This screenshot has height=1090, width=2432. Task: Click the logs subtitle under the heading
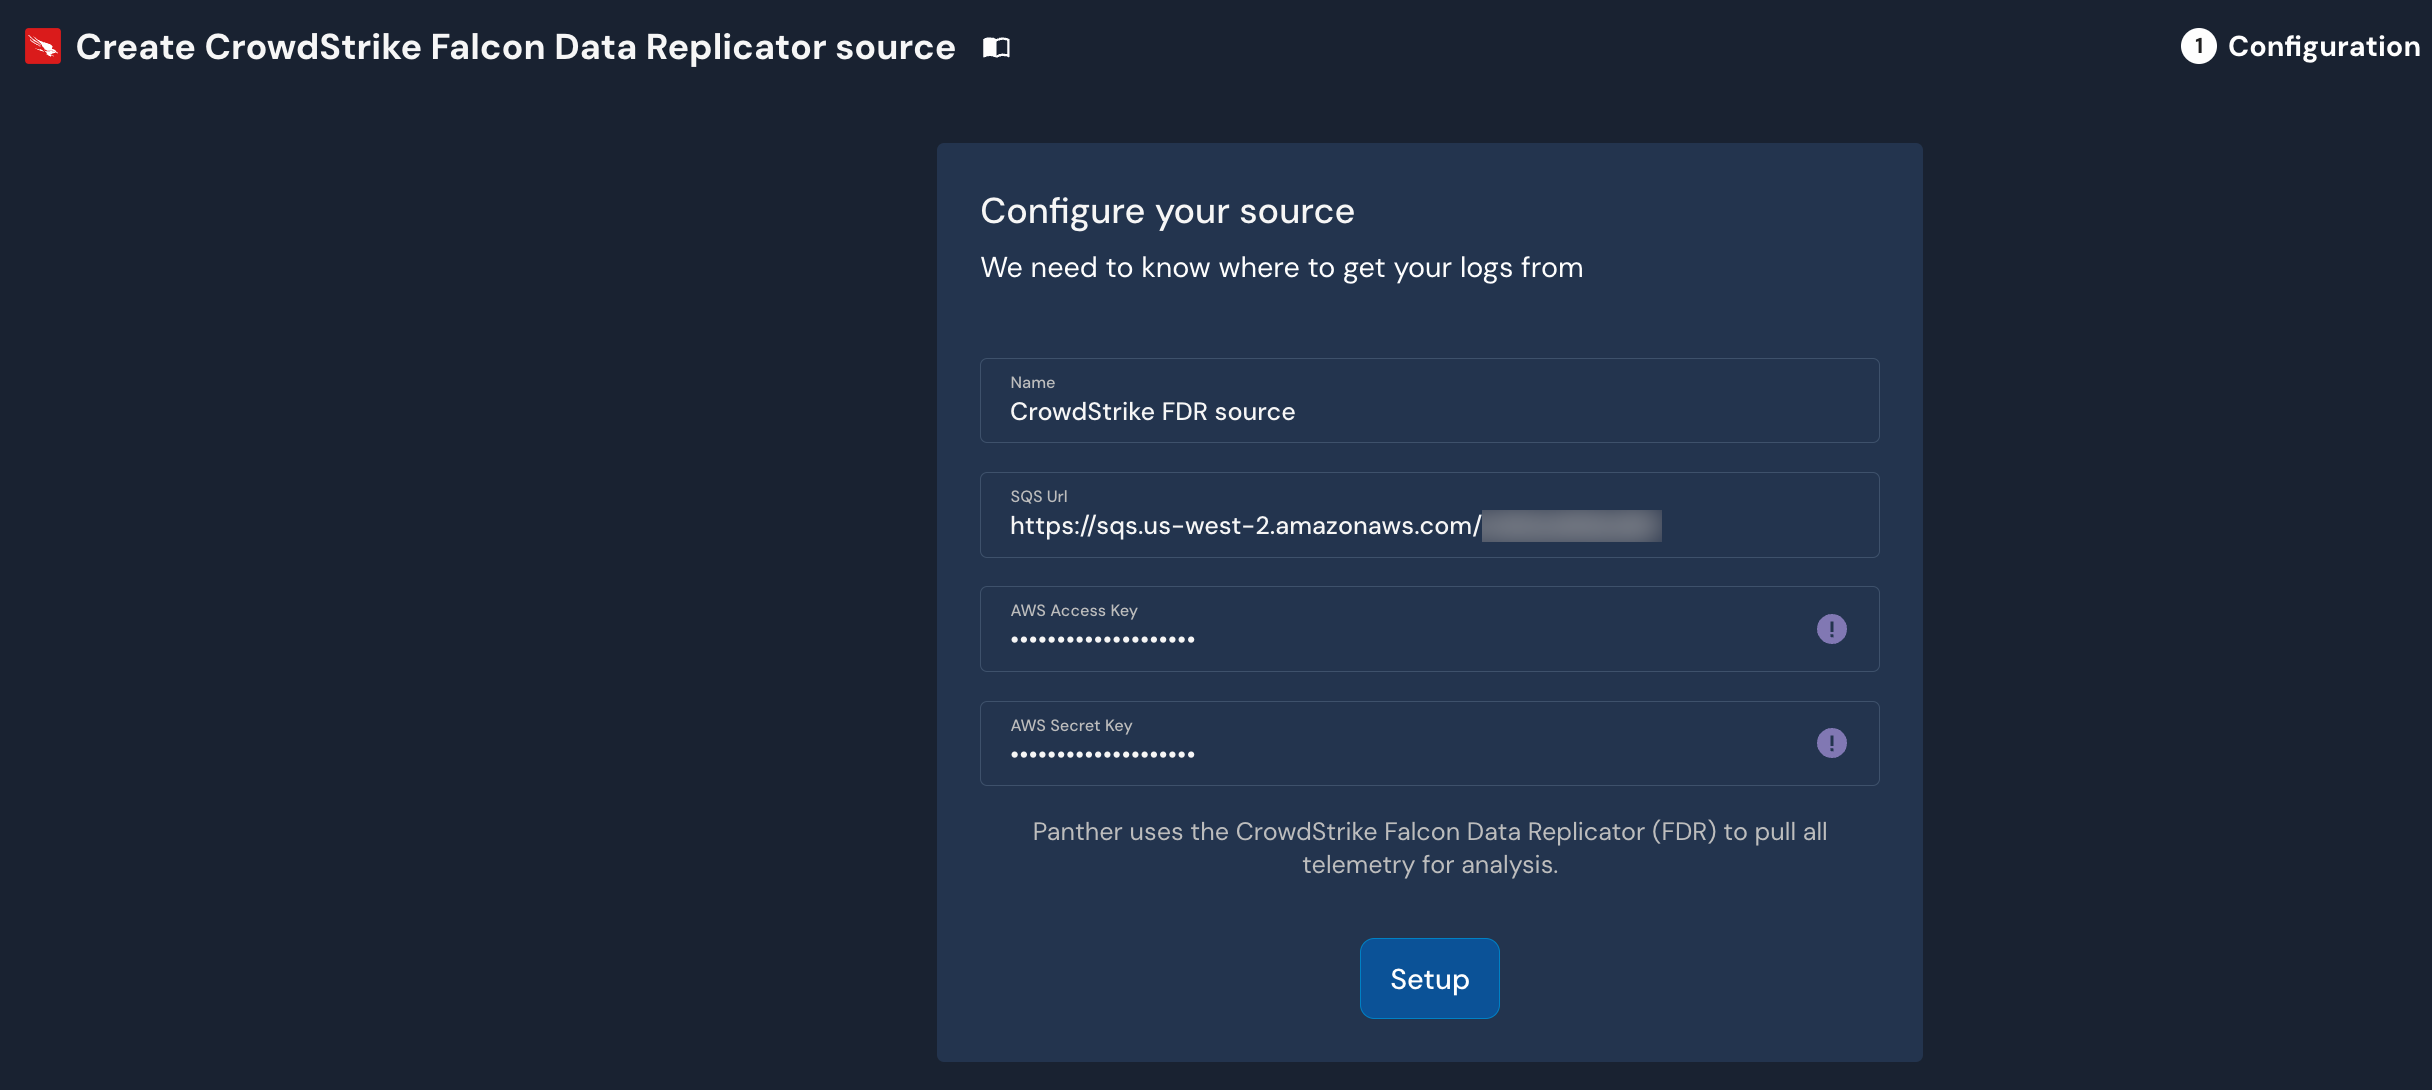[x=1281, y=267]
